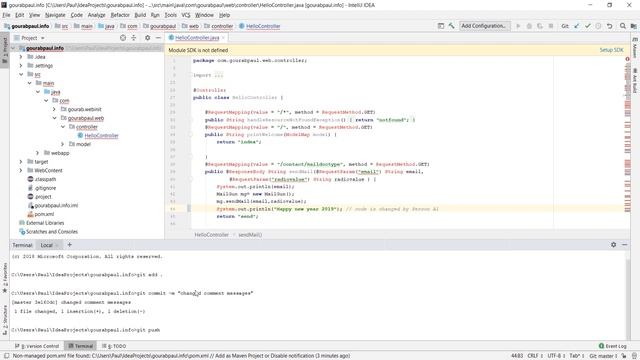Expand the .idea folder
The height and width of the screenshot is (360, 640).
pos(21,57)
